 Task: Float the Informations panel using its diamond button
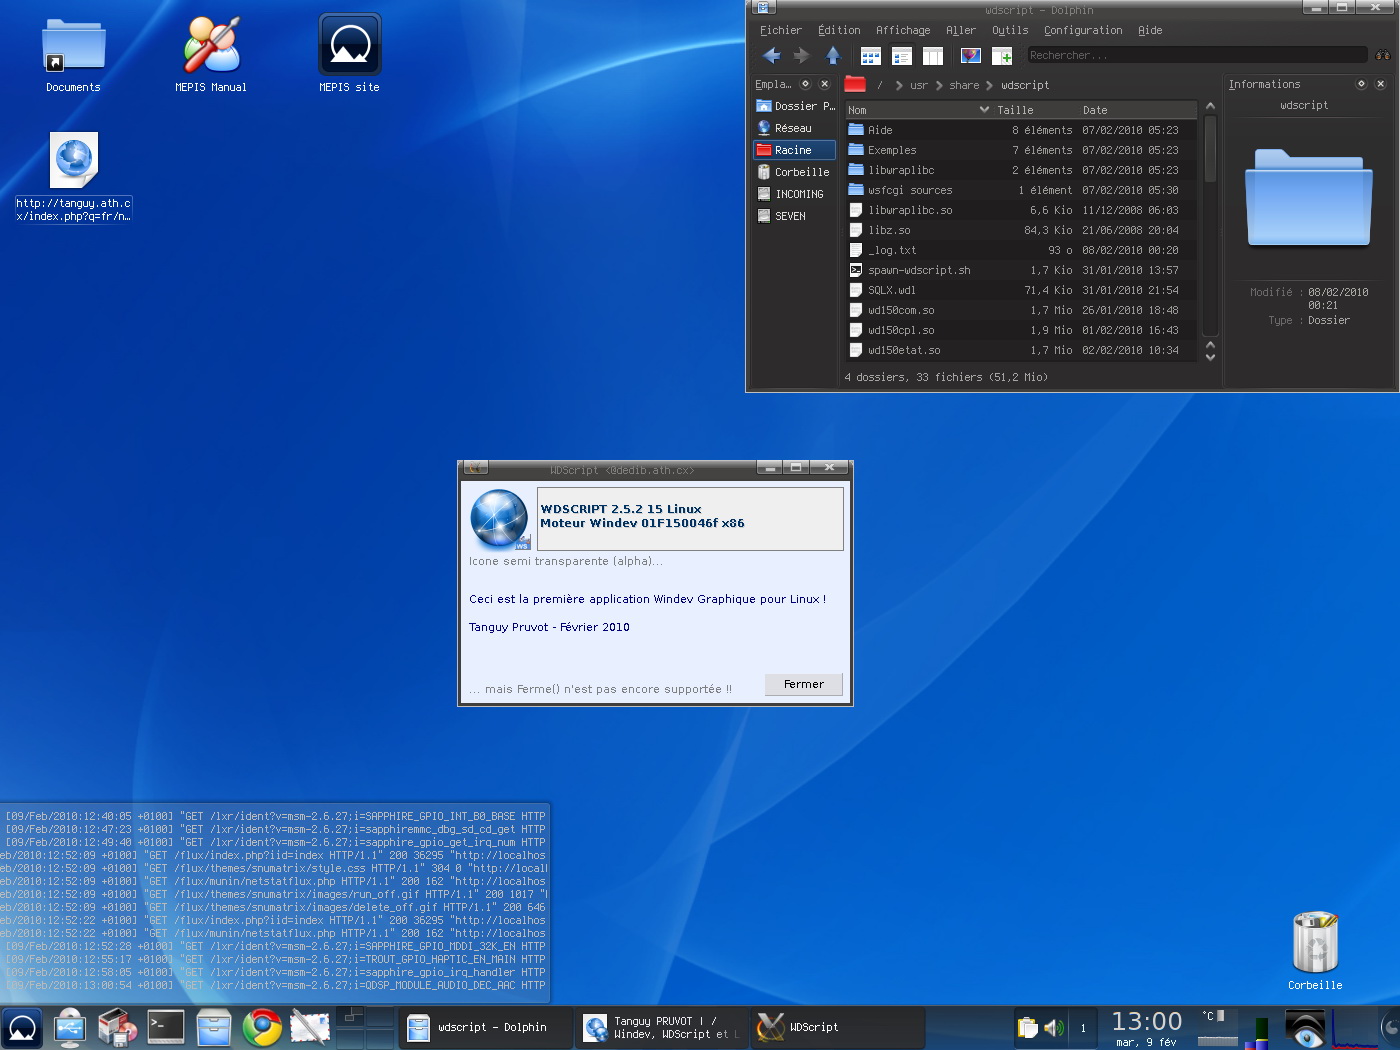1361,84
